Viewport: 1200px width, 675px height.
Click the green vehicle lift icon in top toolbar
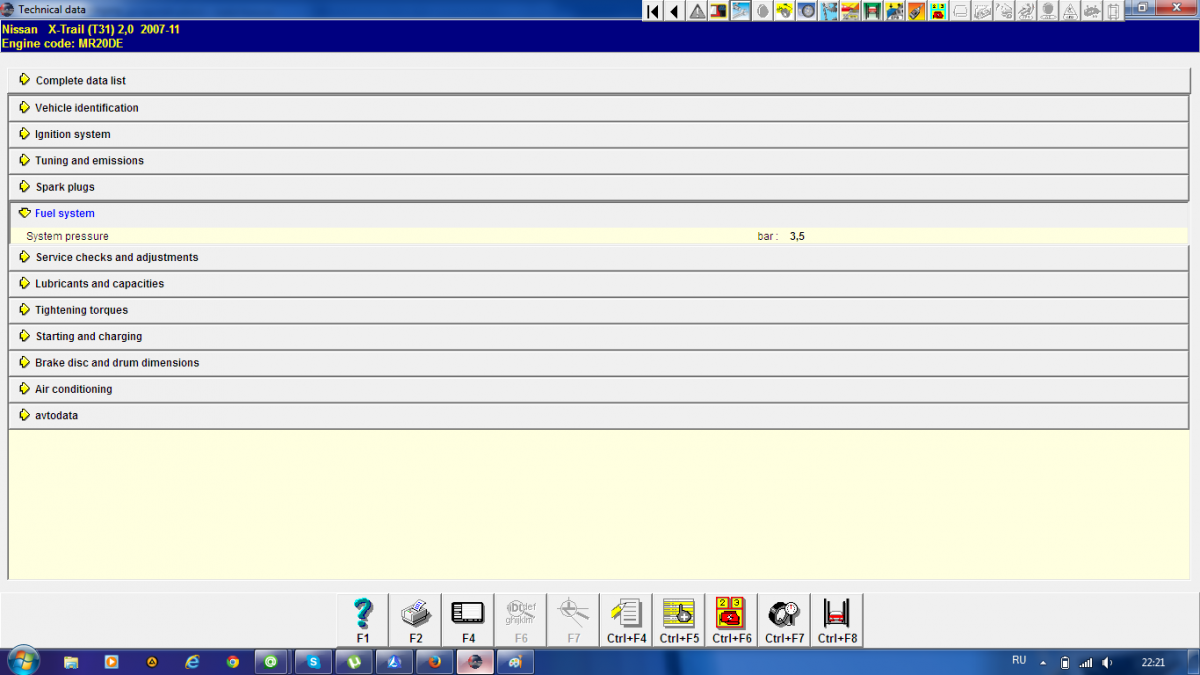click(872, 11)
